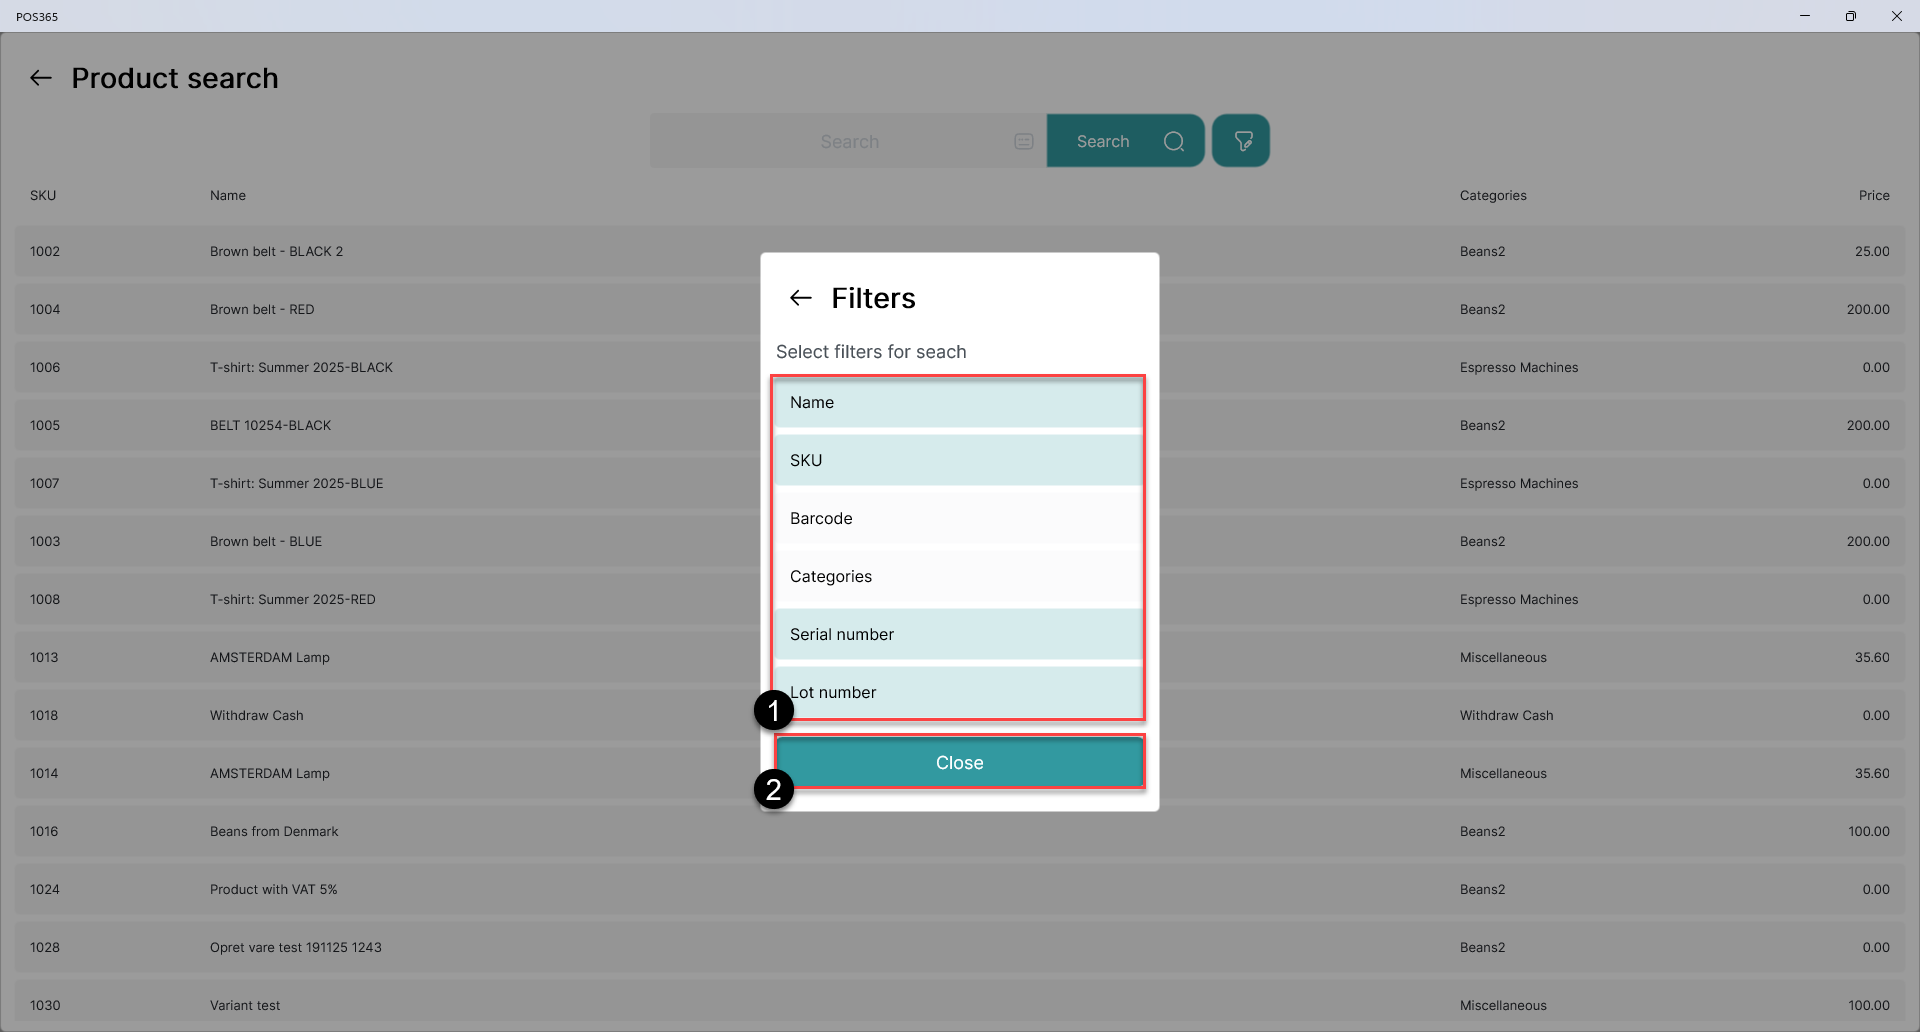The height and width of the screenshot is (1032, 1920).
Task: Click price 35.60 in SKU 1013 row
Action: [x=1872, y=657]
